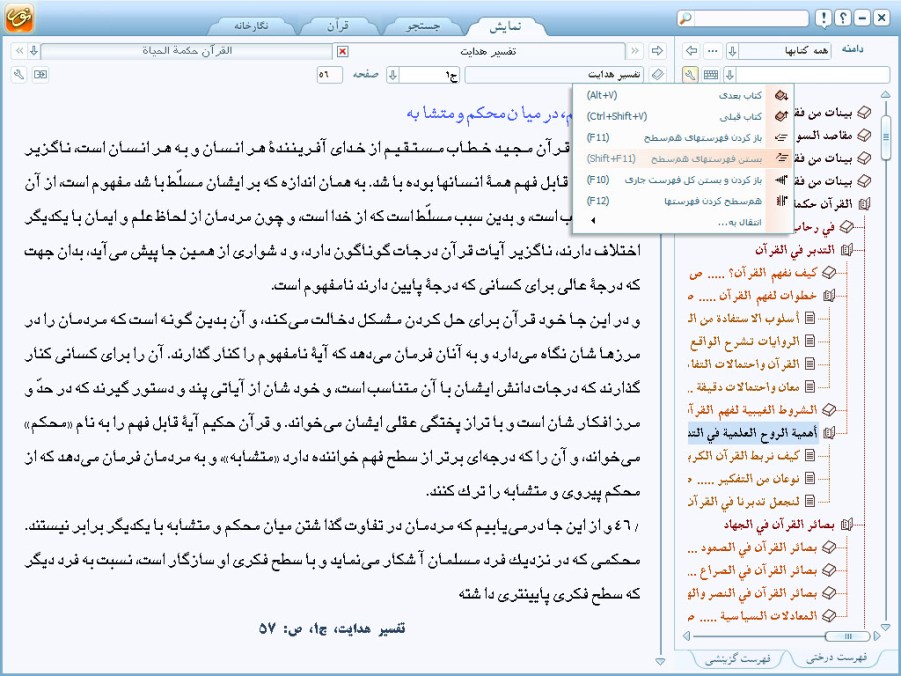Click the left arrow beside the scope selector

click(x=691, y=51)
